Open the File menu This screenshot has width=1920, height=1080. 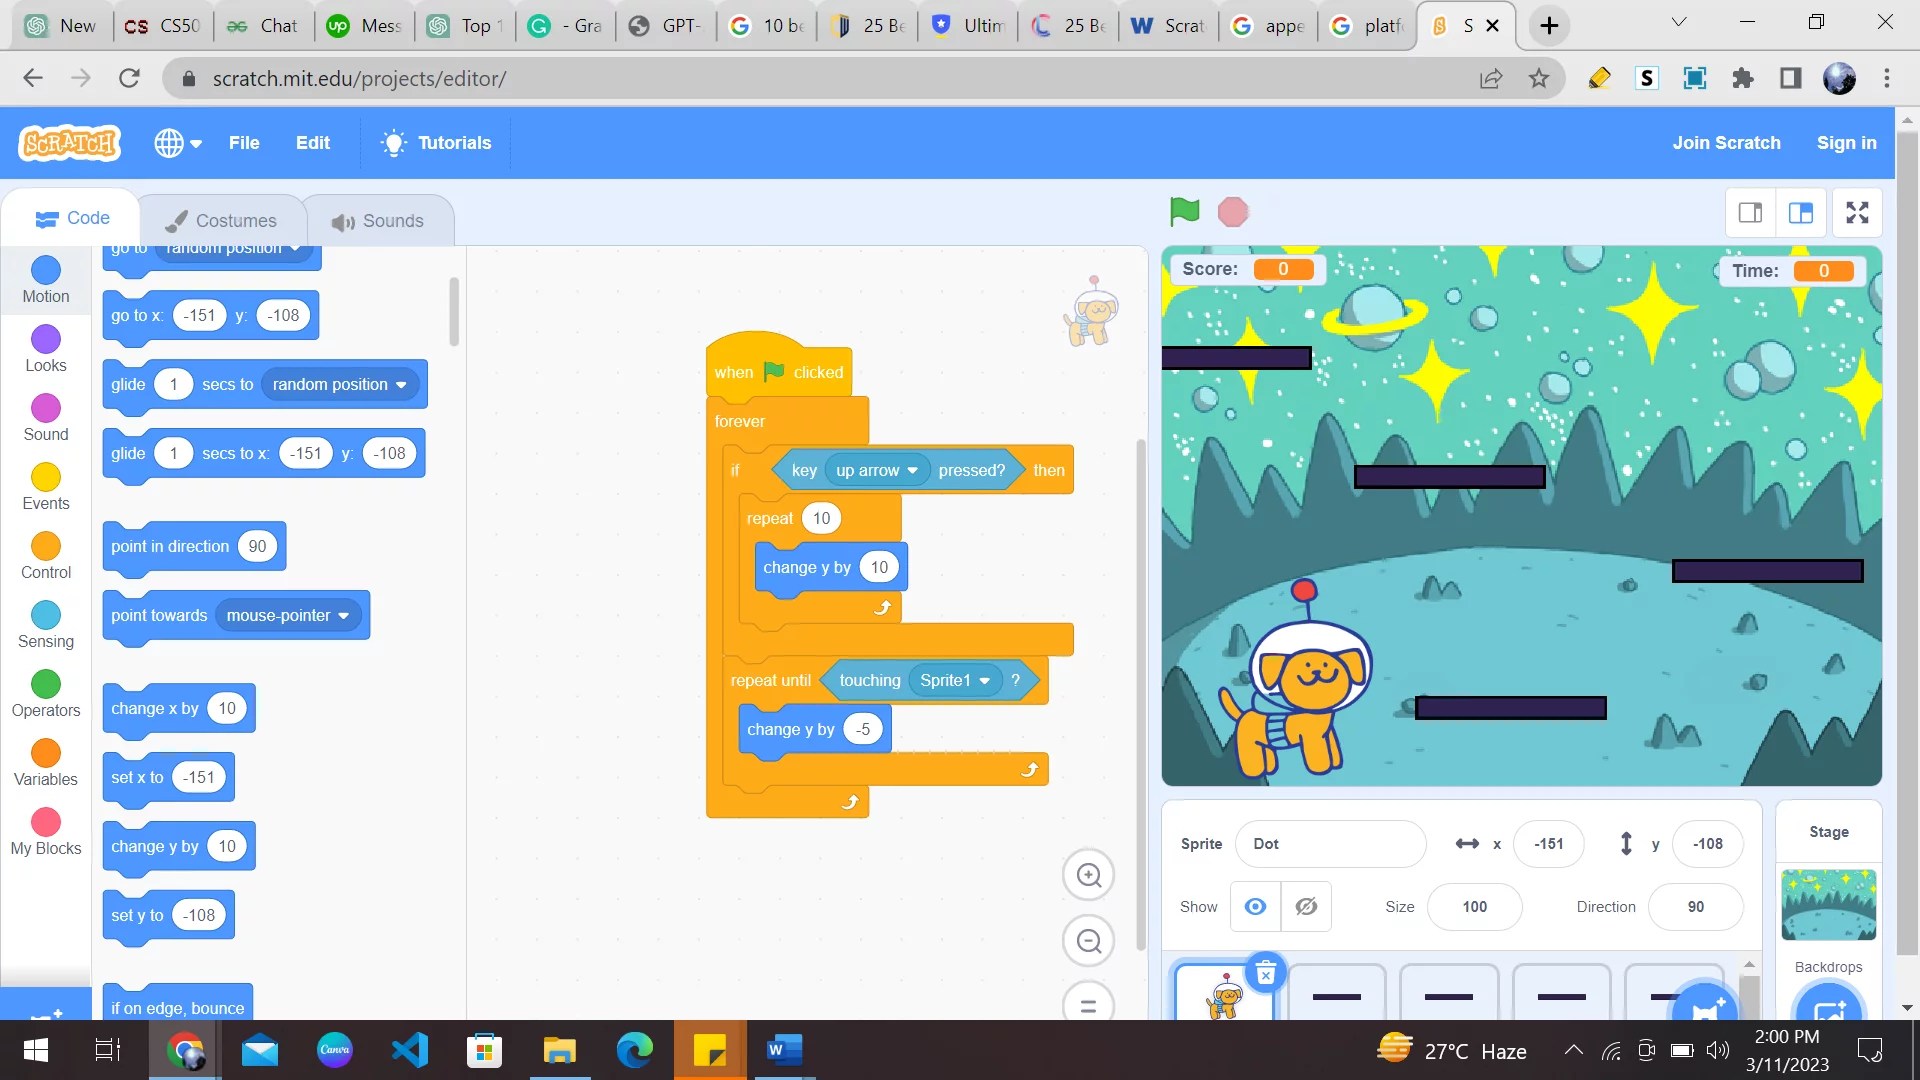pos(243,142)
